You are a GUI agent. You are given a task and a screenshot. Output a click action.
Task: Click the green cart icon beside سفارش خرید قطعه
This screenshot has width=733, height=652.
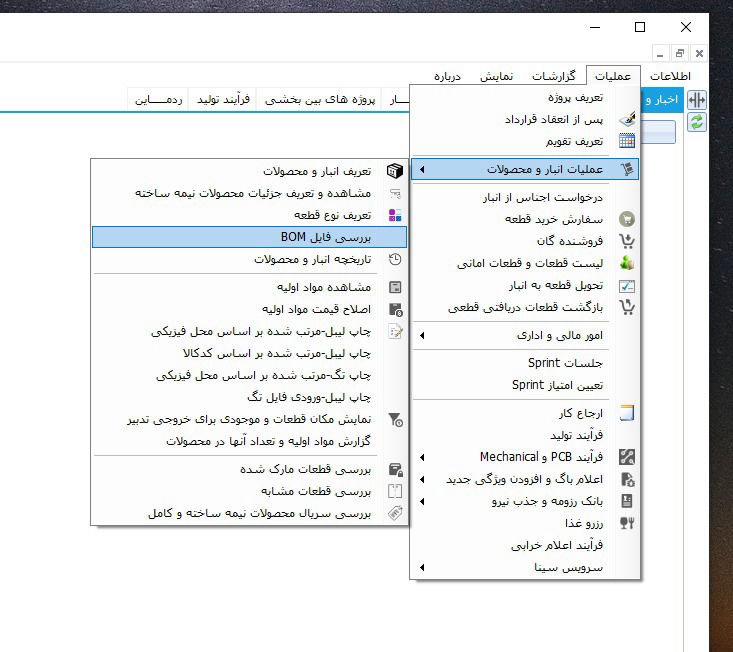[627, 219]
